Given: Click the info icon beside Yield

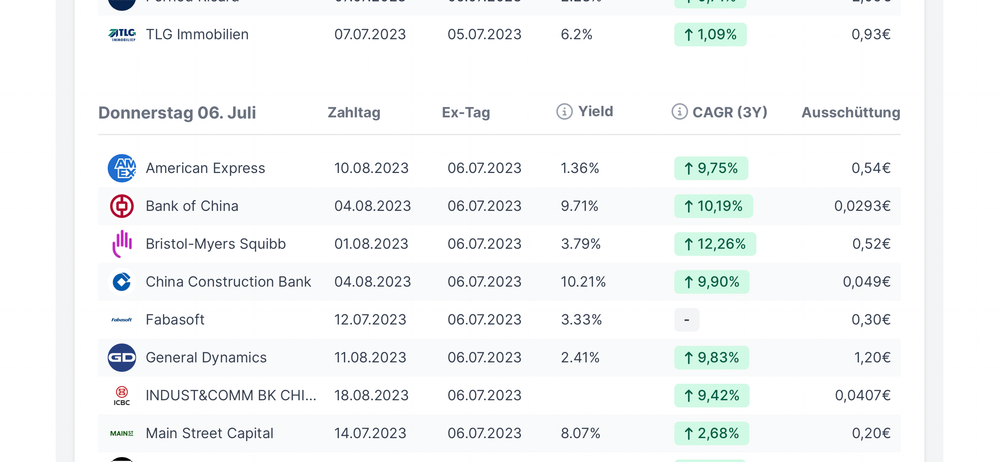Looking at the screenshot, I should 564,111.
